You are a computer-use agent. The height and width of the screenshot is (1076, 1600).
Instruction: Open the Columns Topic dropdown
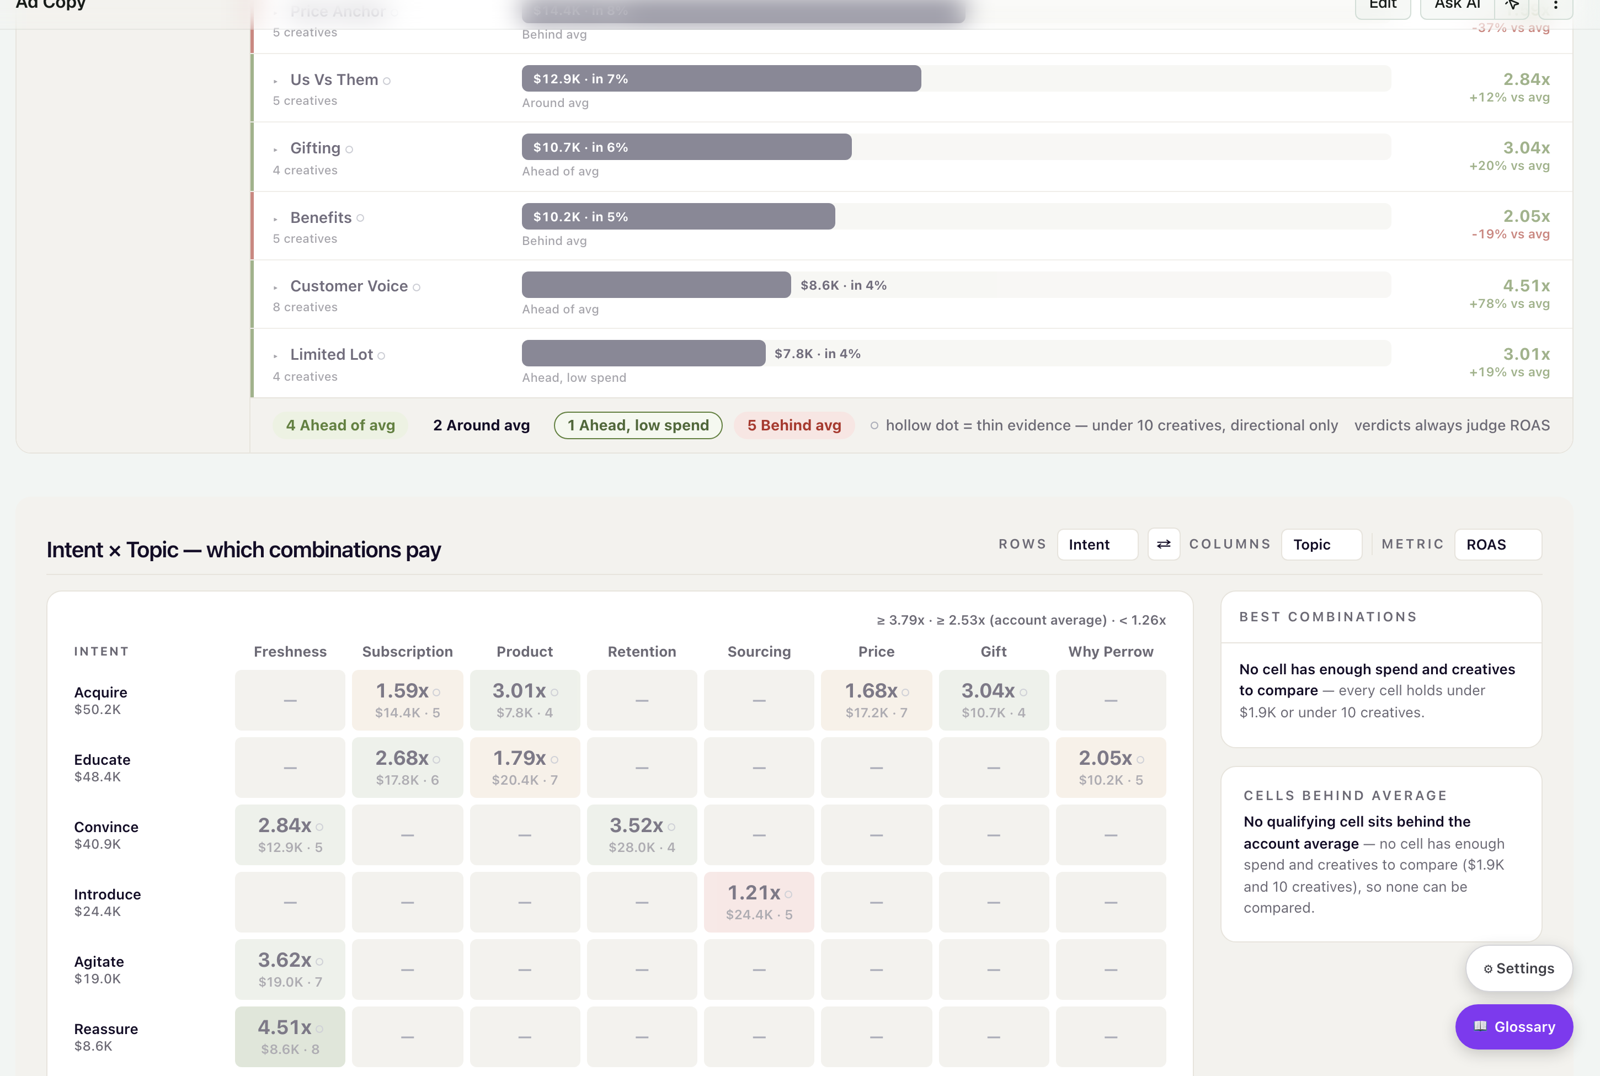coord(1321,544)
